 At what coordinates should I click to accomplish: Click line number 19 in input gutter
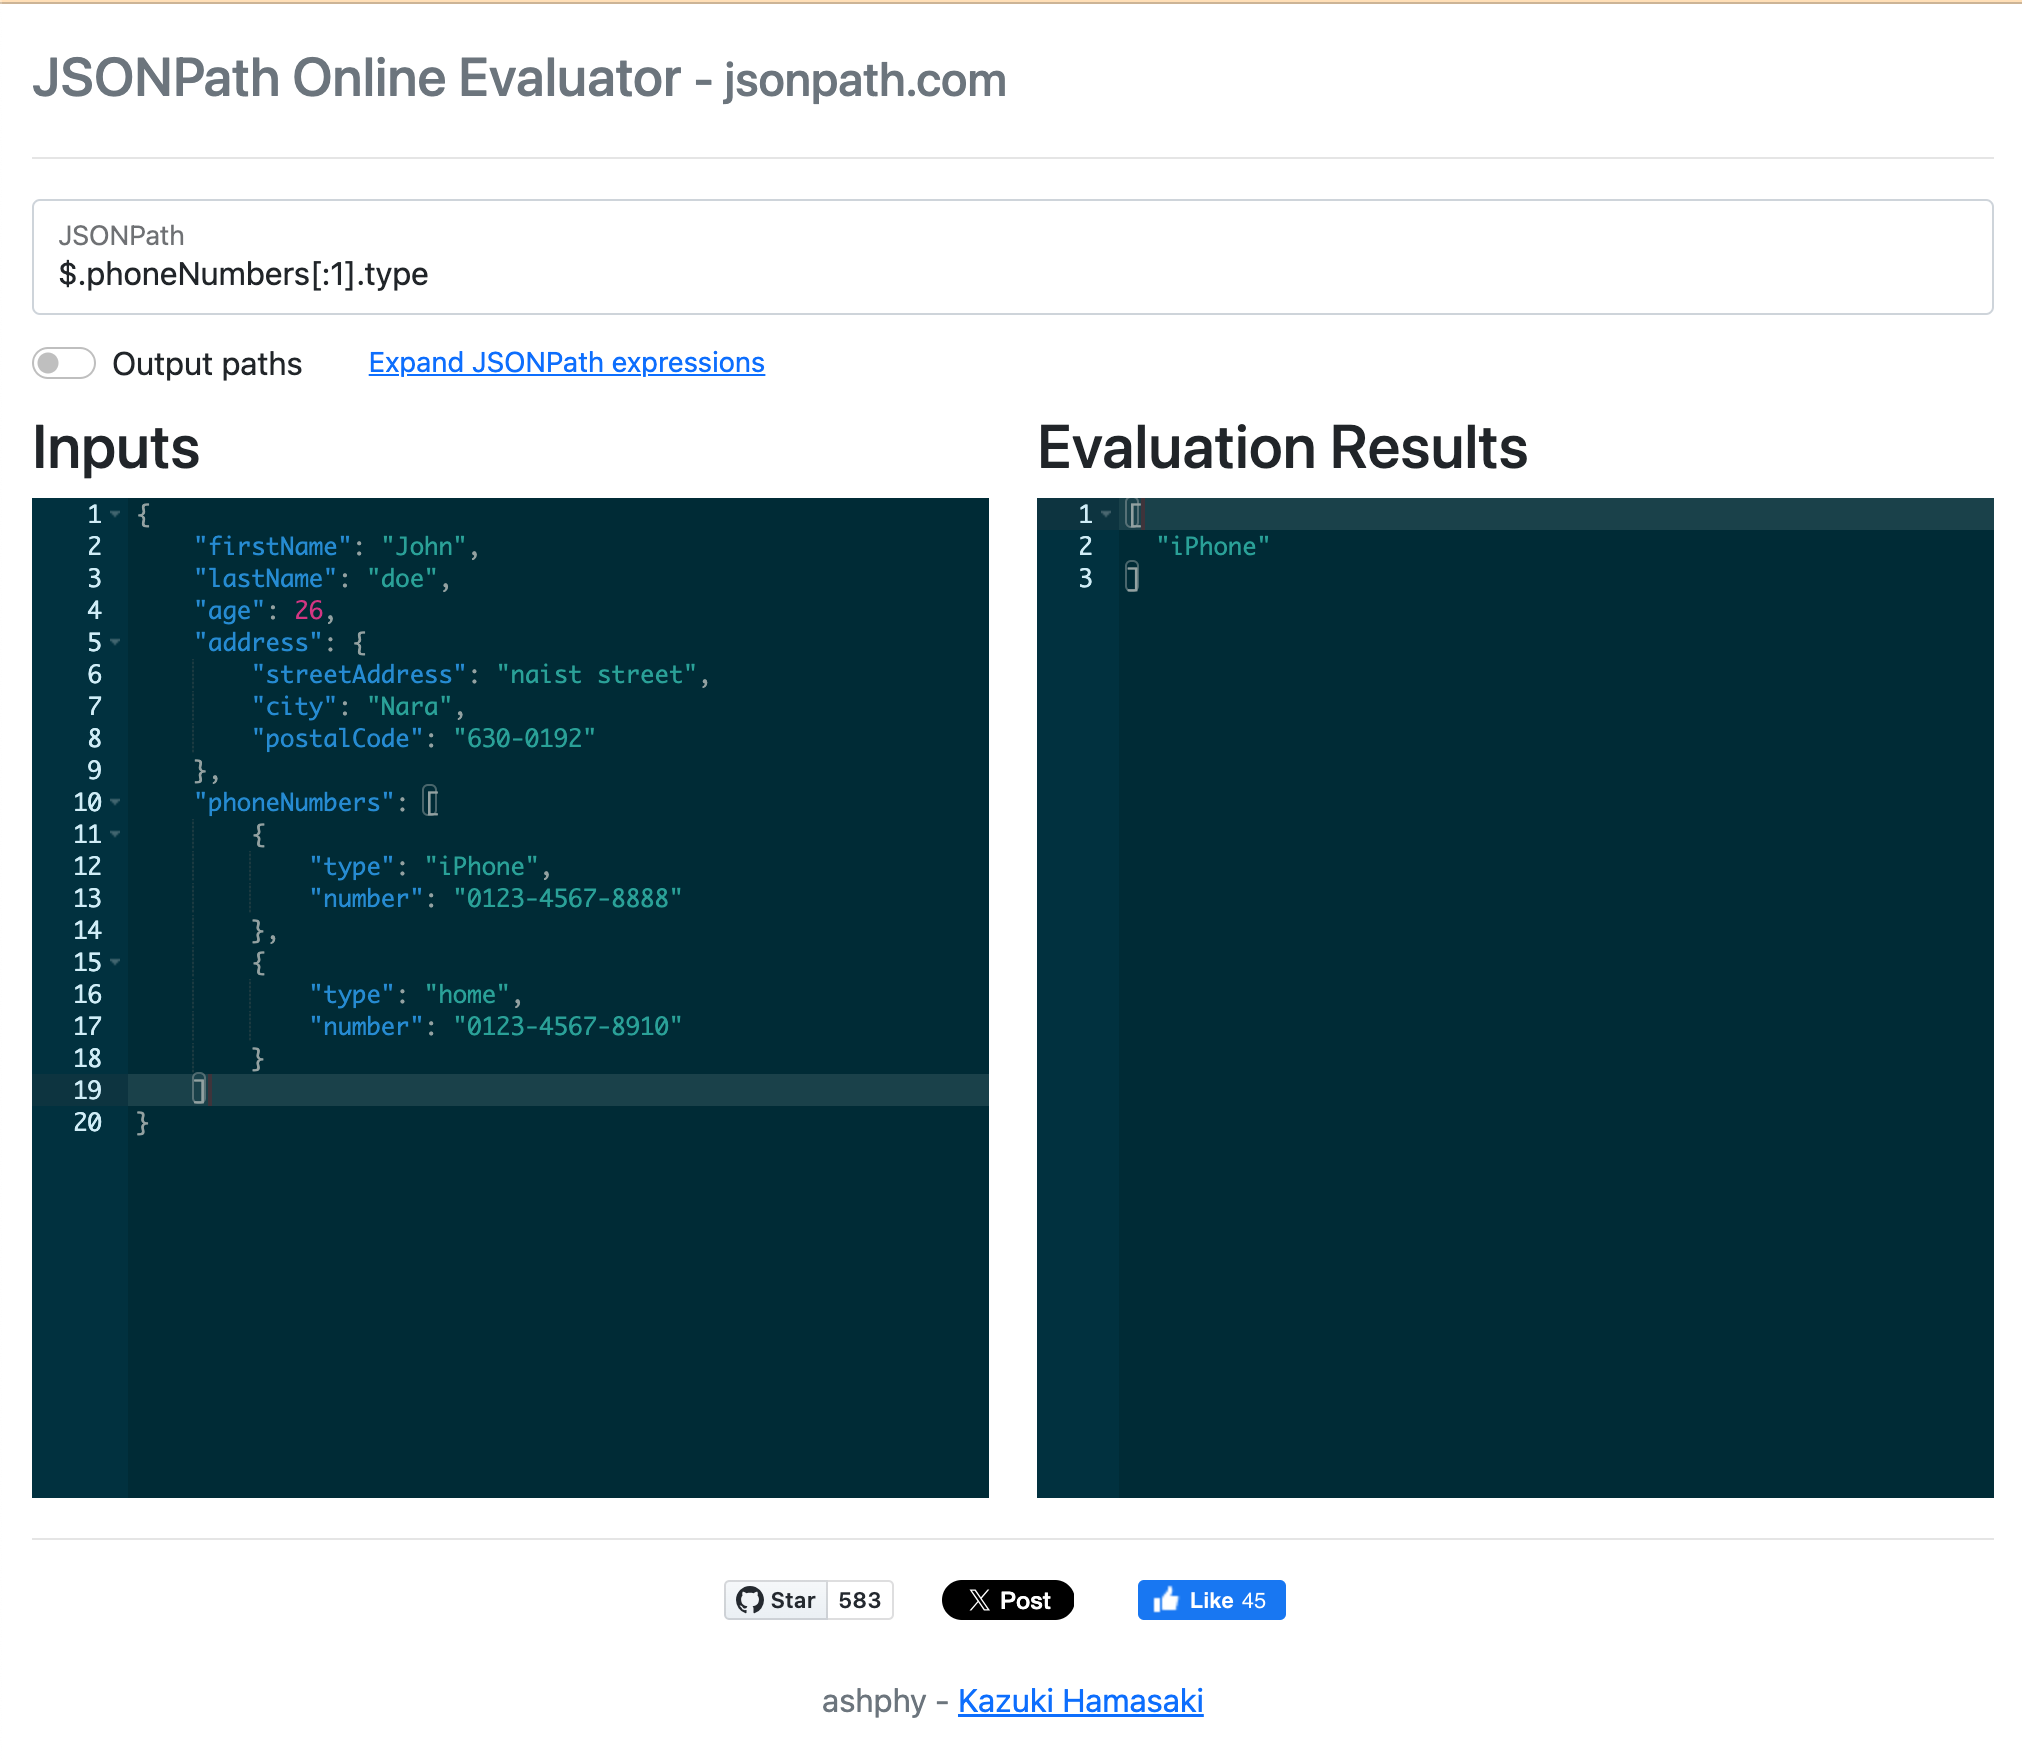[x=88, y=1090]
